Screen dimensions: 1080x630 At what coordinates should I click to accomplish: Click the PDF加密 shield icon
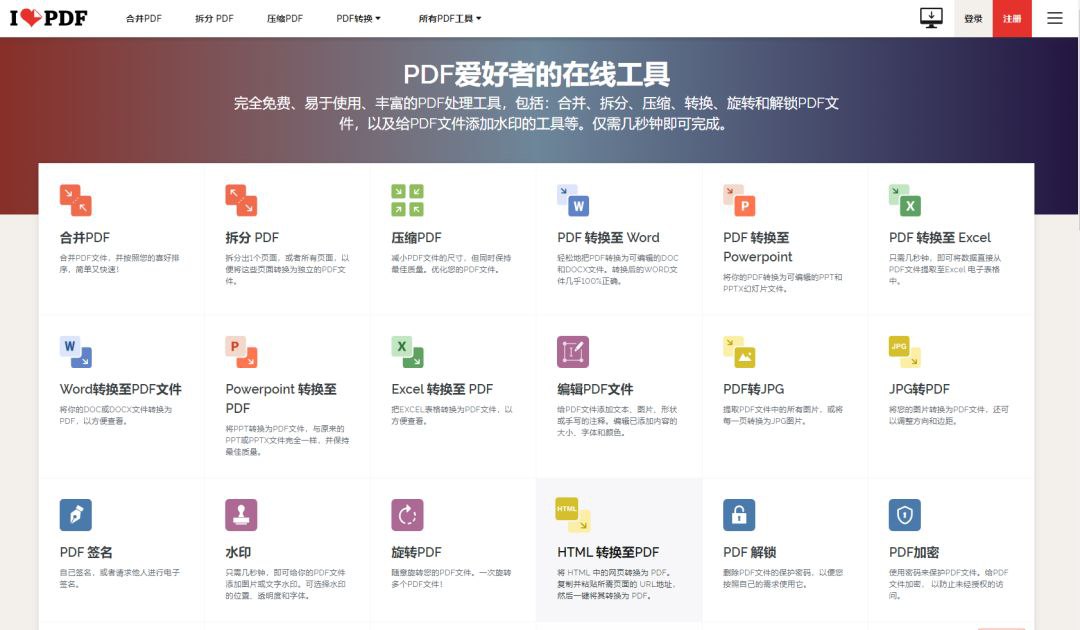coord(905,515)
